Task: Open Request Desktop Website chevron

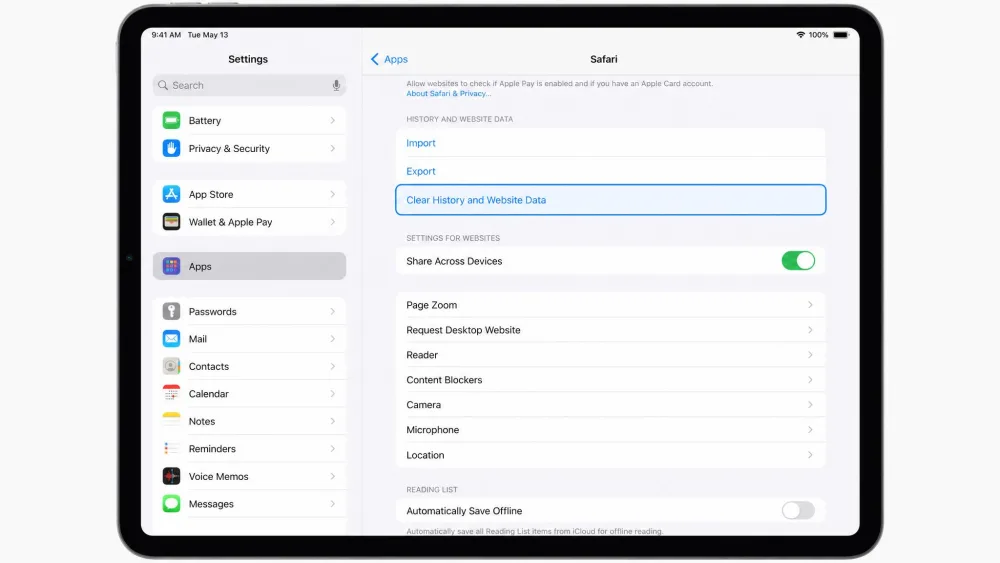Action: 810,330
